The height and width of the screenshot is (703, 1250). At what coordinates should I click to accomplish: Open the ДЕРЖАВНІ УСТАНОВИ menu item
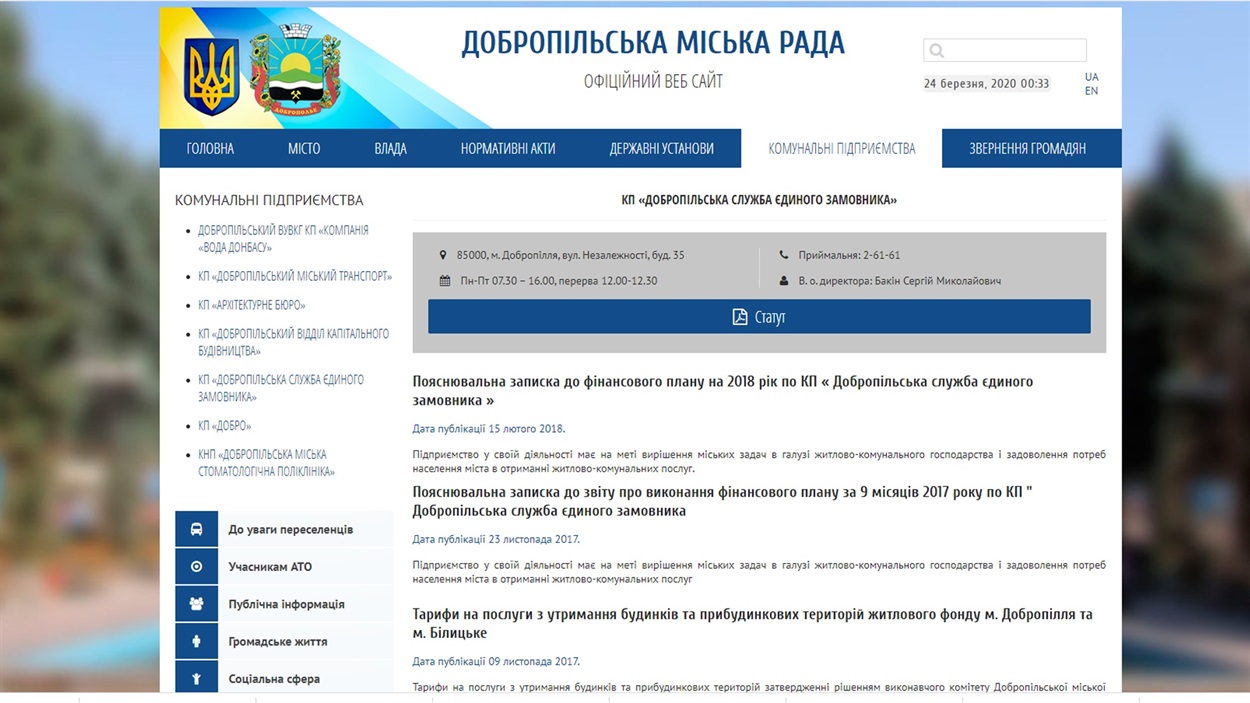tap(662, 148)
